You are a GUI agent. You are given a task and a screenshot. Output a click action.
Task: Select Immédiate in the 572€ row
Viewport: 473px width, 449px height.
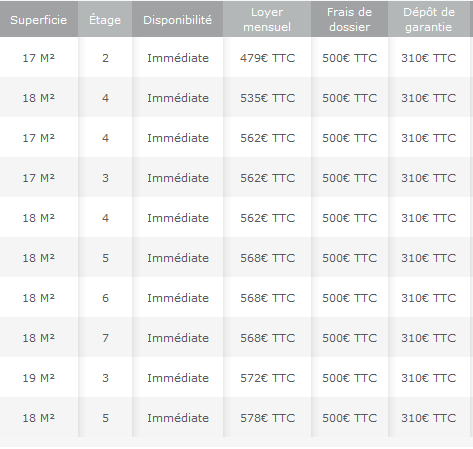(x=178, y=378)
